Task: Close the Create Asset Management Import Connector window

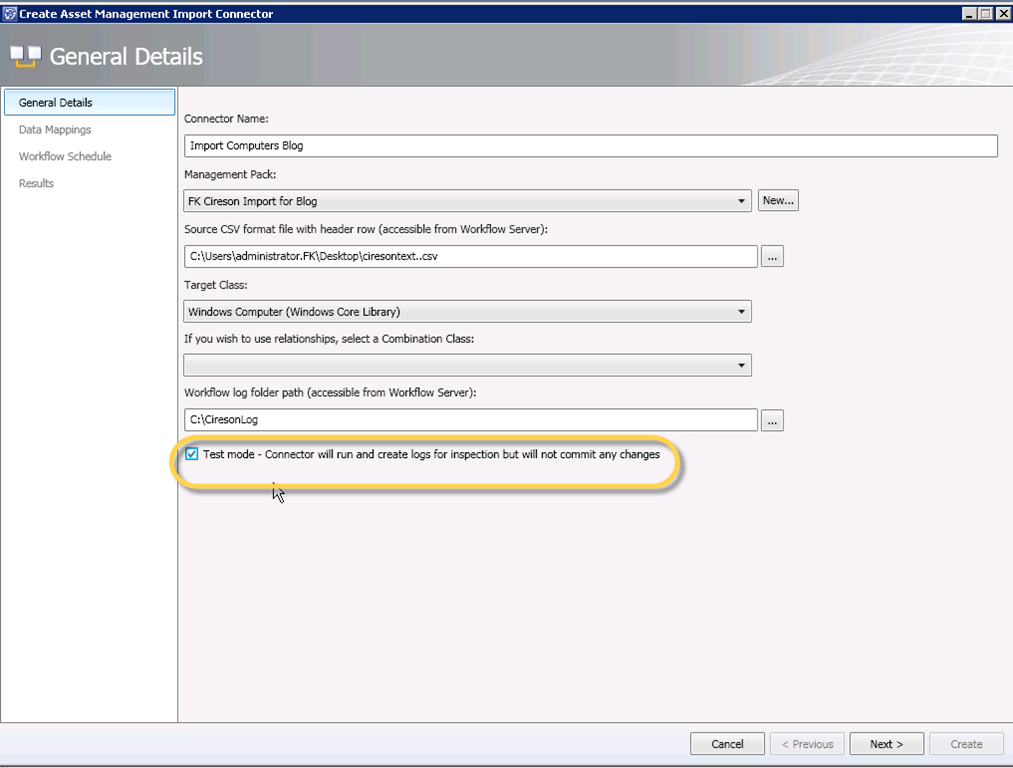Action: [x=1001, y=14]
